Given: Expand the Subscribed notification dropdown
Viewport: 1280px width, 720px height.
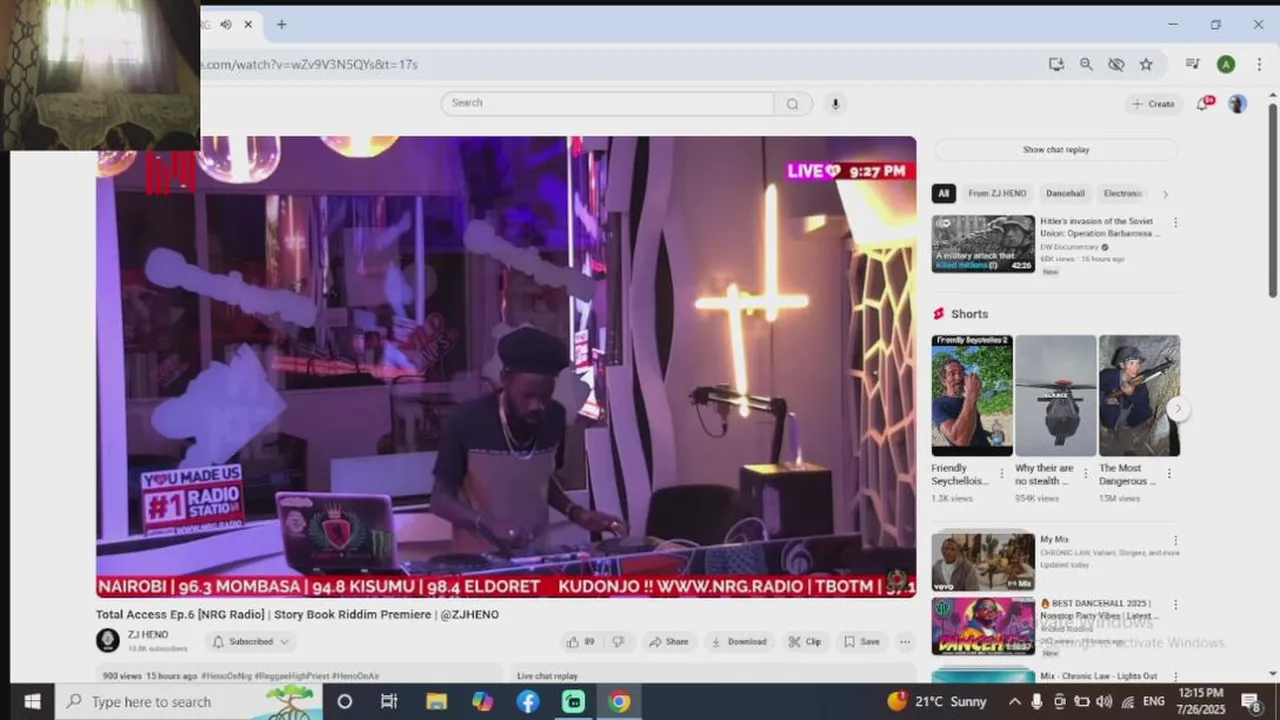Looking at the screenshot, I should 250,642.
